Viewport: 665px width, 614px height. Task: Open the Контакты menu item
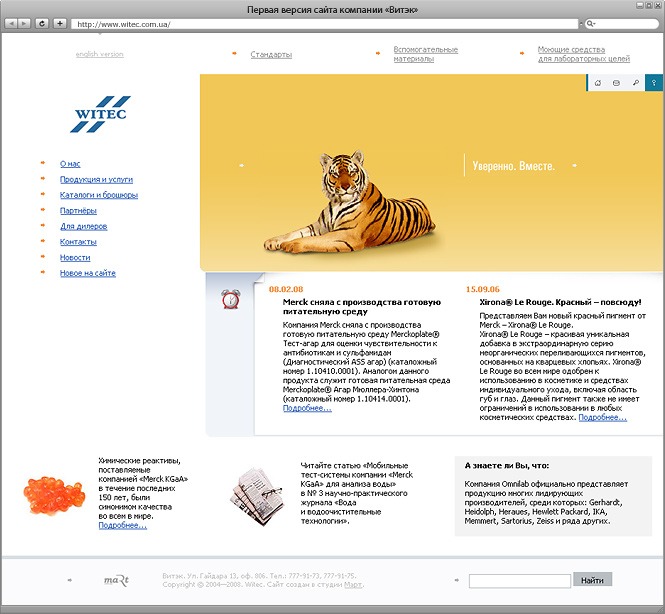click(x=78, y=242)
